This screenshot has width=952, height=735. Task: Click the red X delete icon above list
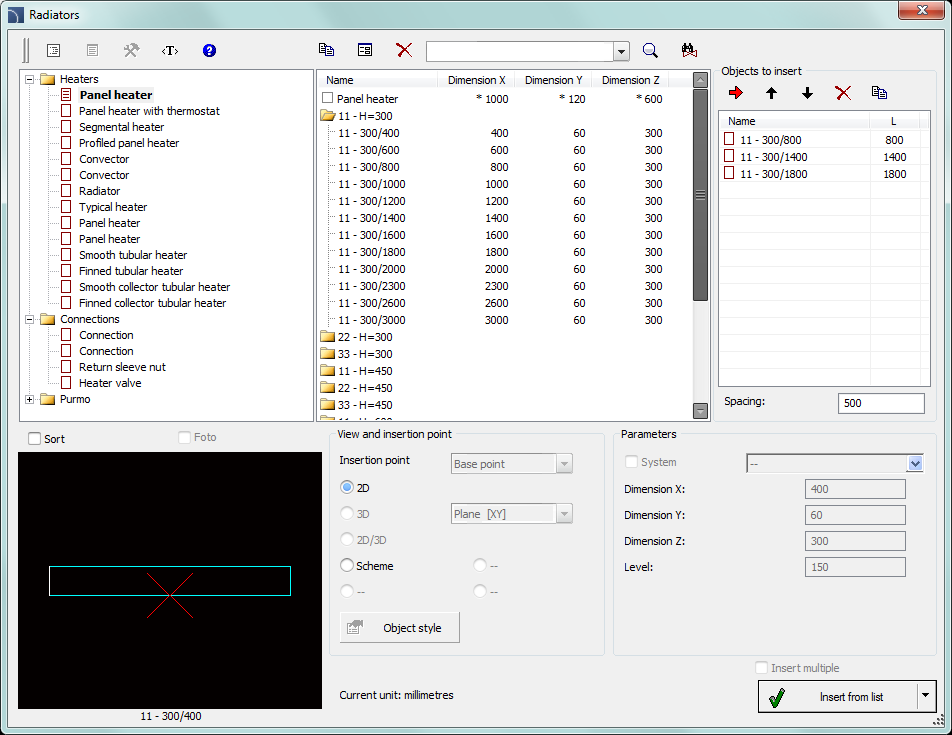[404, 50]
